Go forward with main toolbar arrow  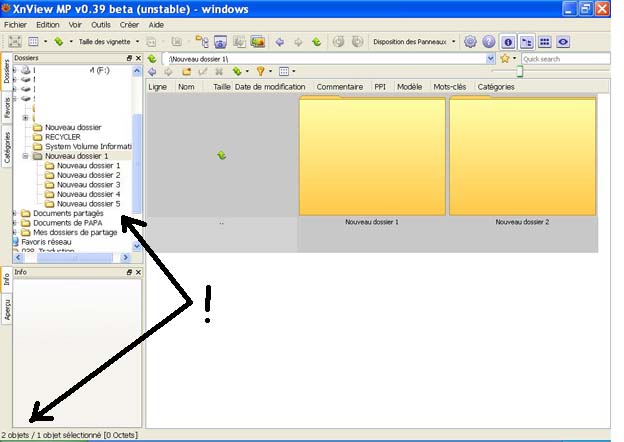(x=298, y=42)
